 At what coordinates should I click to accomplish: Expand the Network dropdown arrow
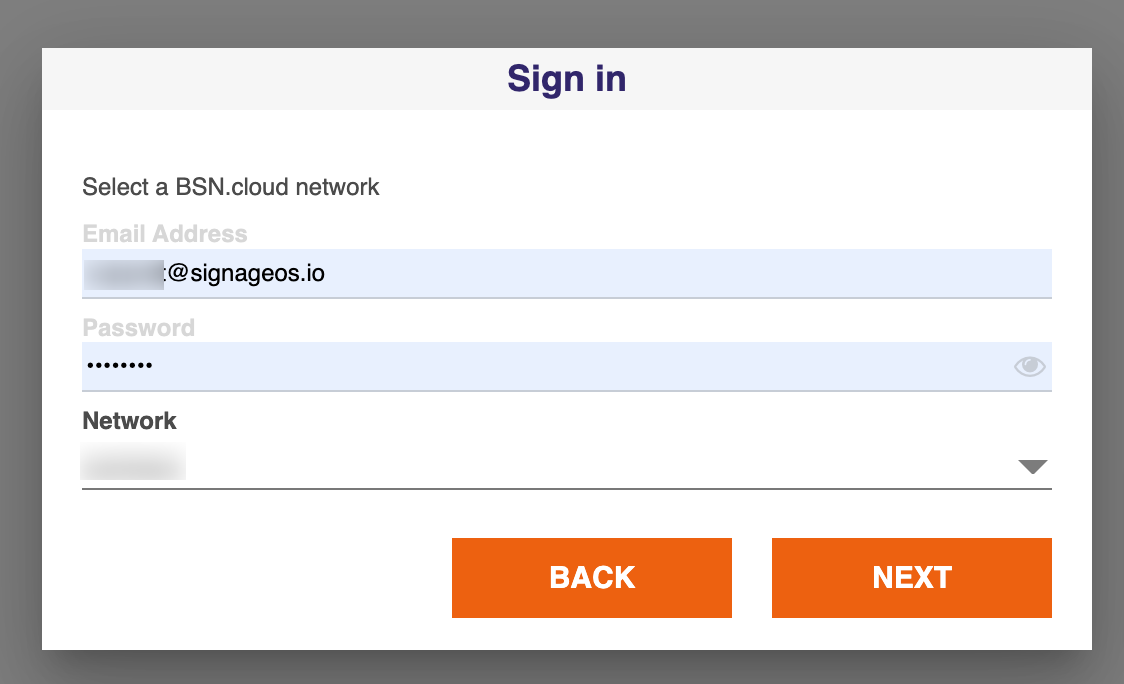click(x=1032, y=467)
